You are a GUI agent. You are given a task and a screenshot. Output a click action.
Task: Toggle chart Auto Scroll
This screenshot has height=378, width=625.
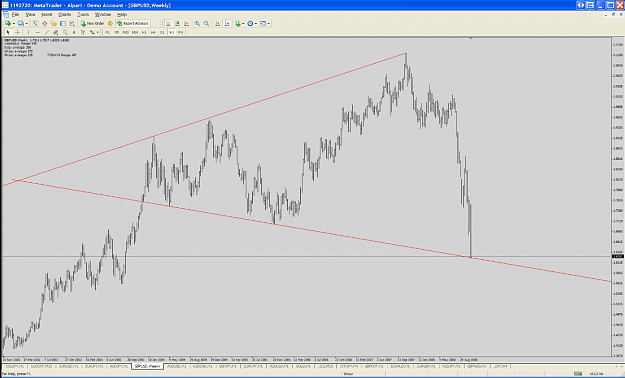(x=217, y=24)
